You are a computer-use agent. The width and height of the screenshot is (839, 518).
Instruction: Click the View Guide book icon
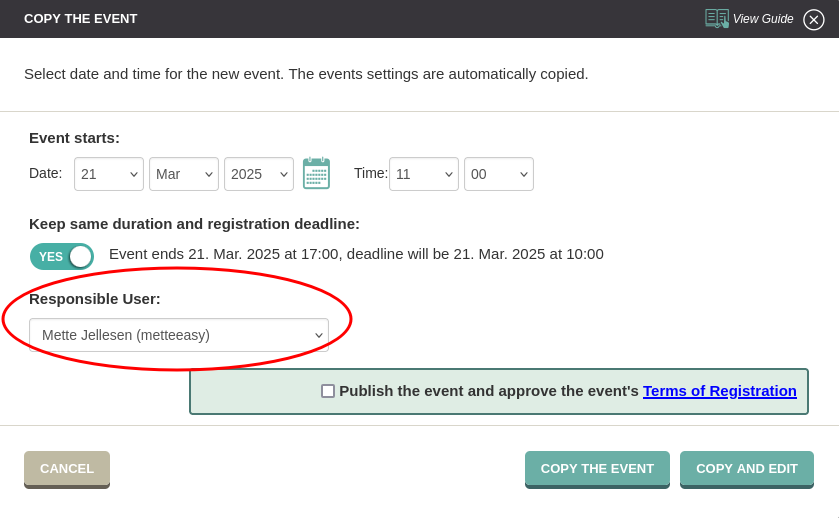(x=717, y=19)
